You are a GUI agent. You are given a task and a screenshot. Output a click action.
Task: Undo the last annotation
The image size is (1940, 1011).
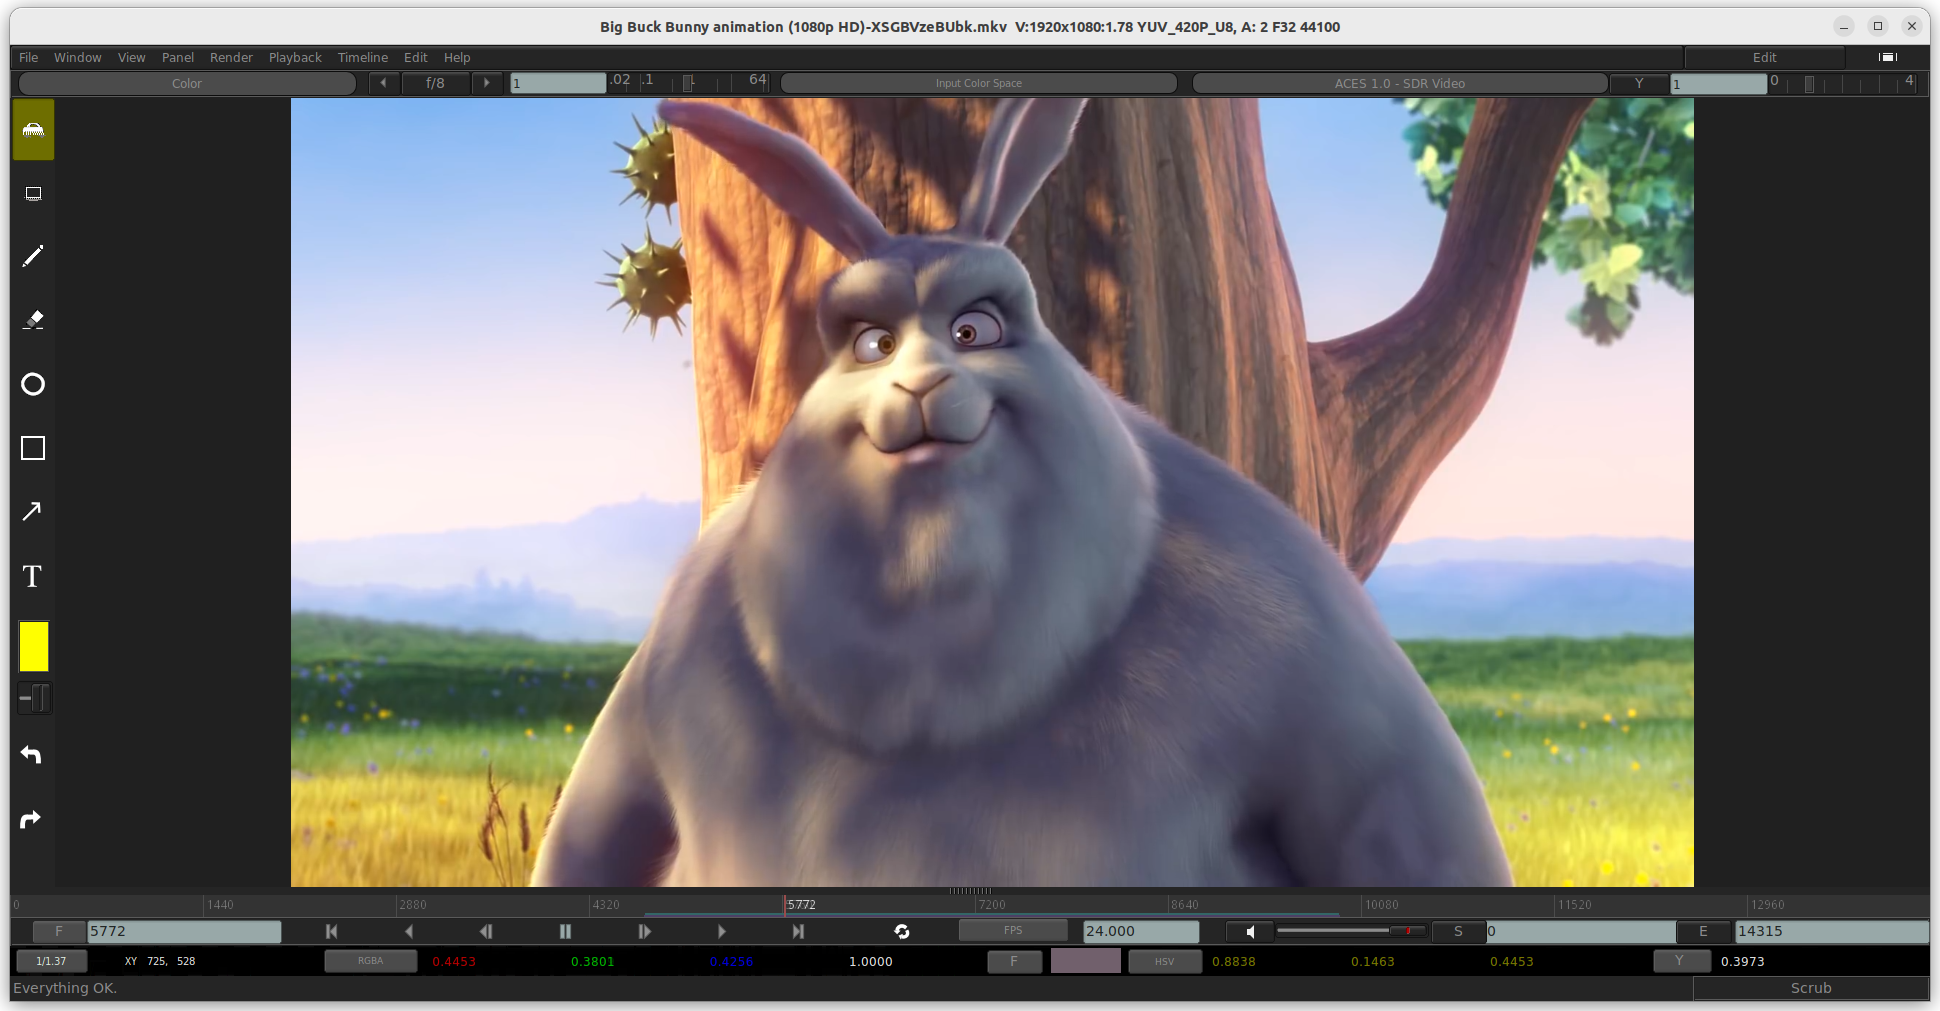tap(32, 755)
